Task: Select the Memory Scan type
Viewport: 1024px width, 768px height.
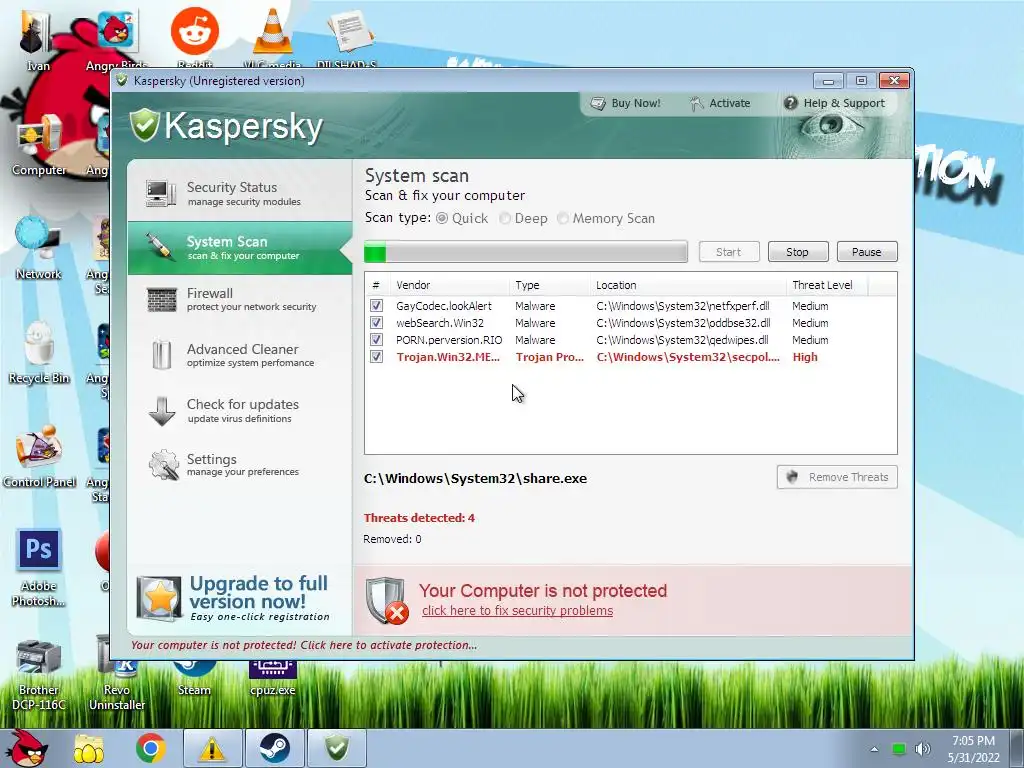Action: click(563, 218)
